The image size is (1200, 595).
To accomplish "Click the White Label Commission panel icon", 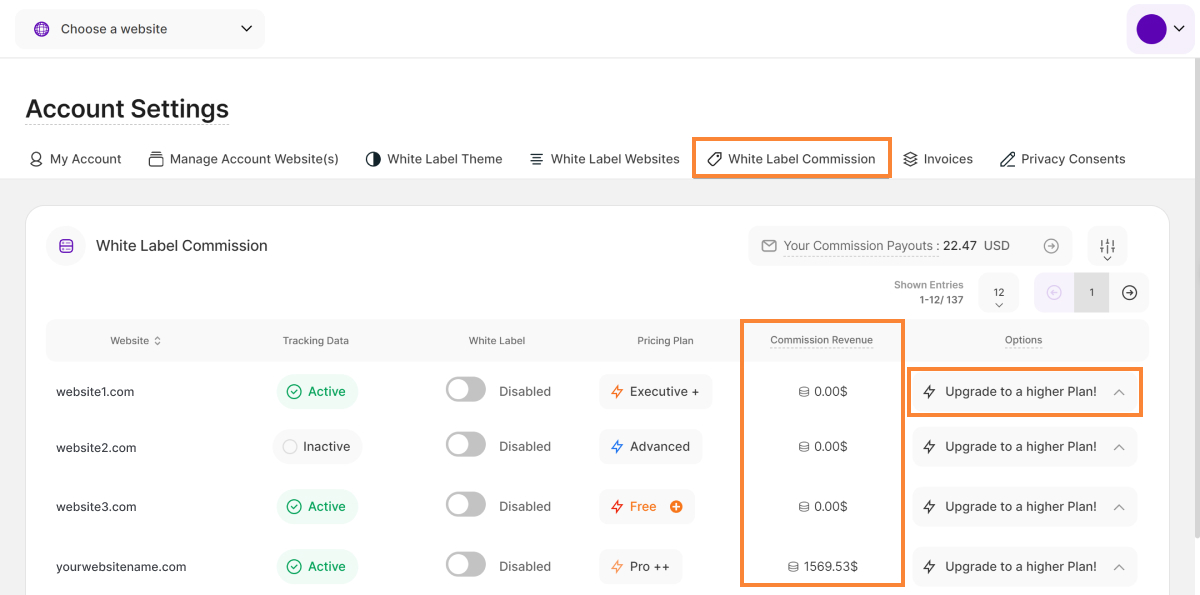I will pos(66,246).
